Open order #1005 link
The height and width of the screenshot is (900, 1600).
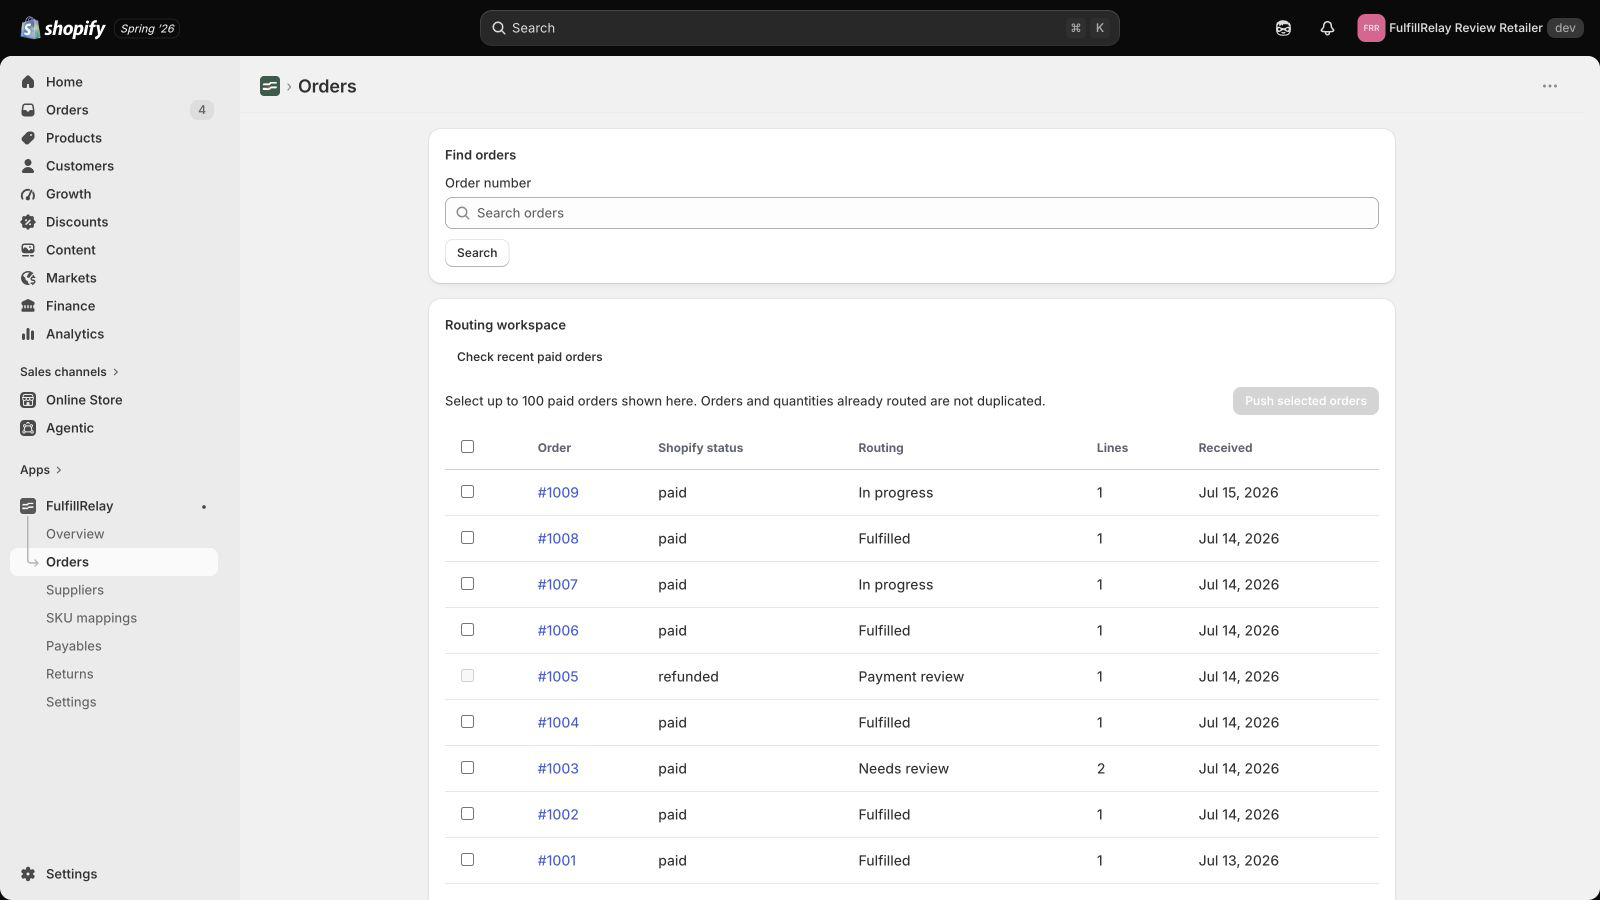[x=558, y=677]
